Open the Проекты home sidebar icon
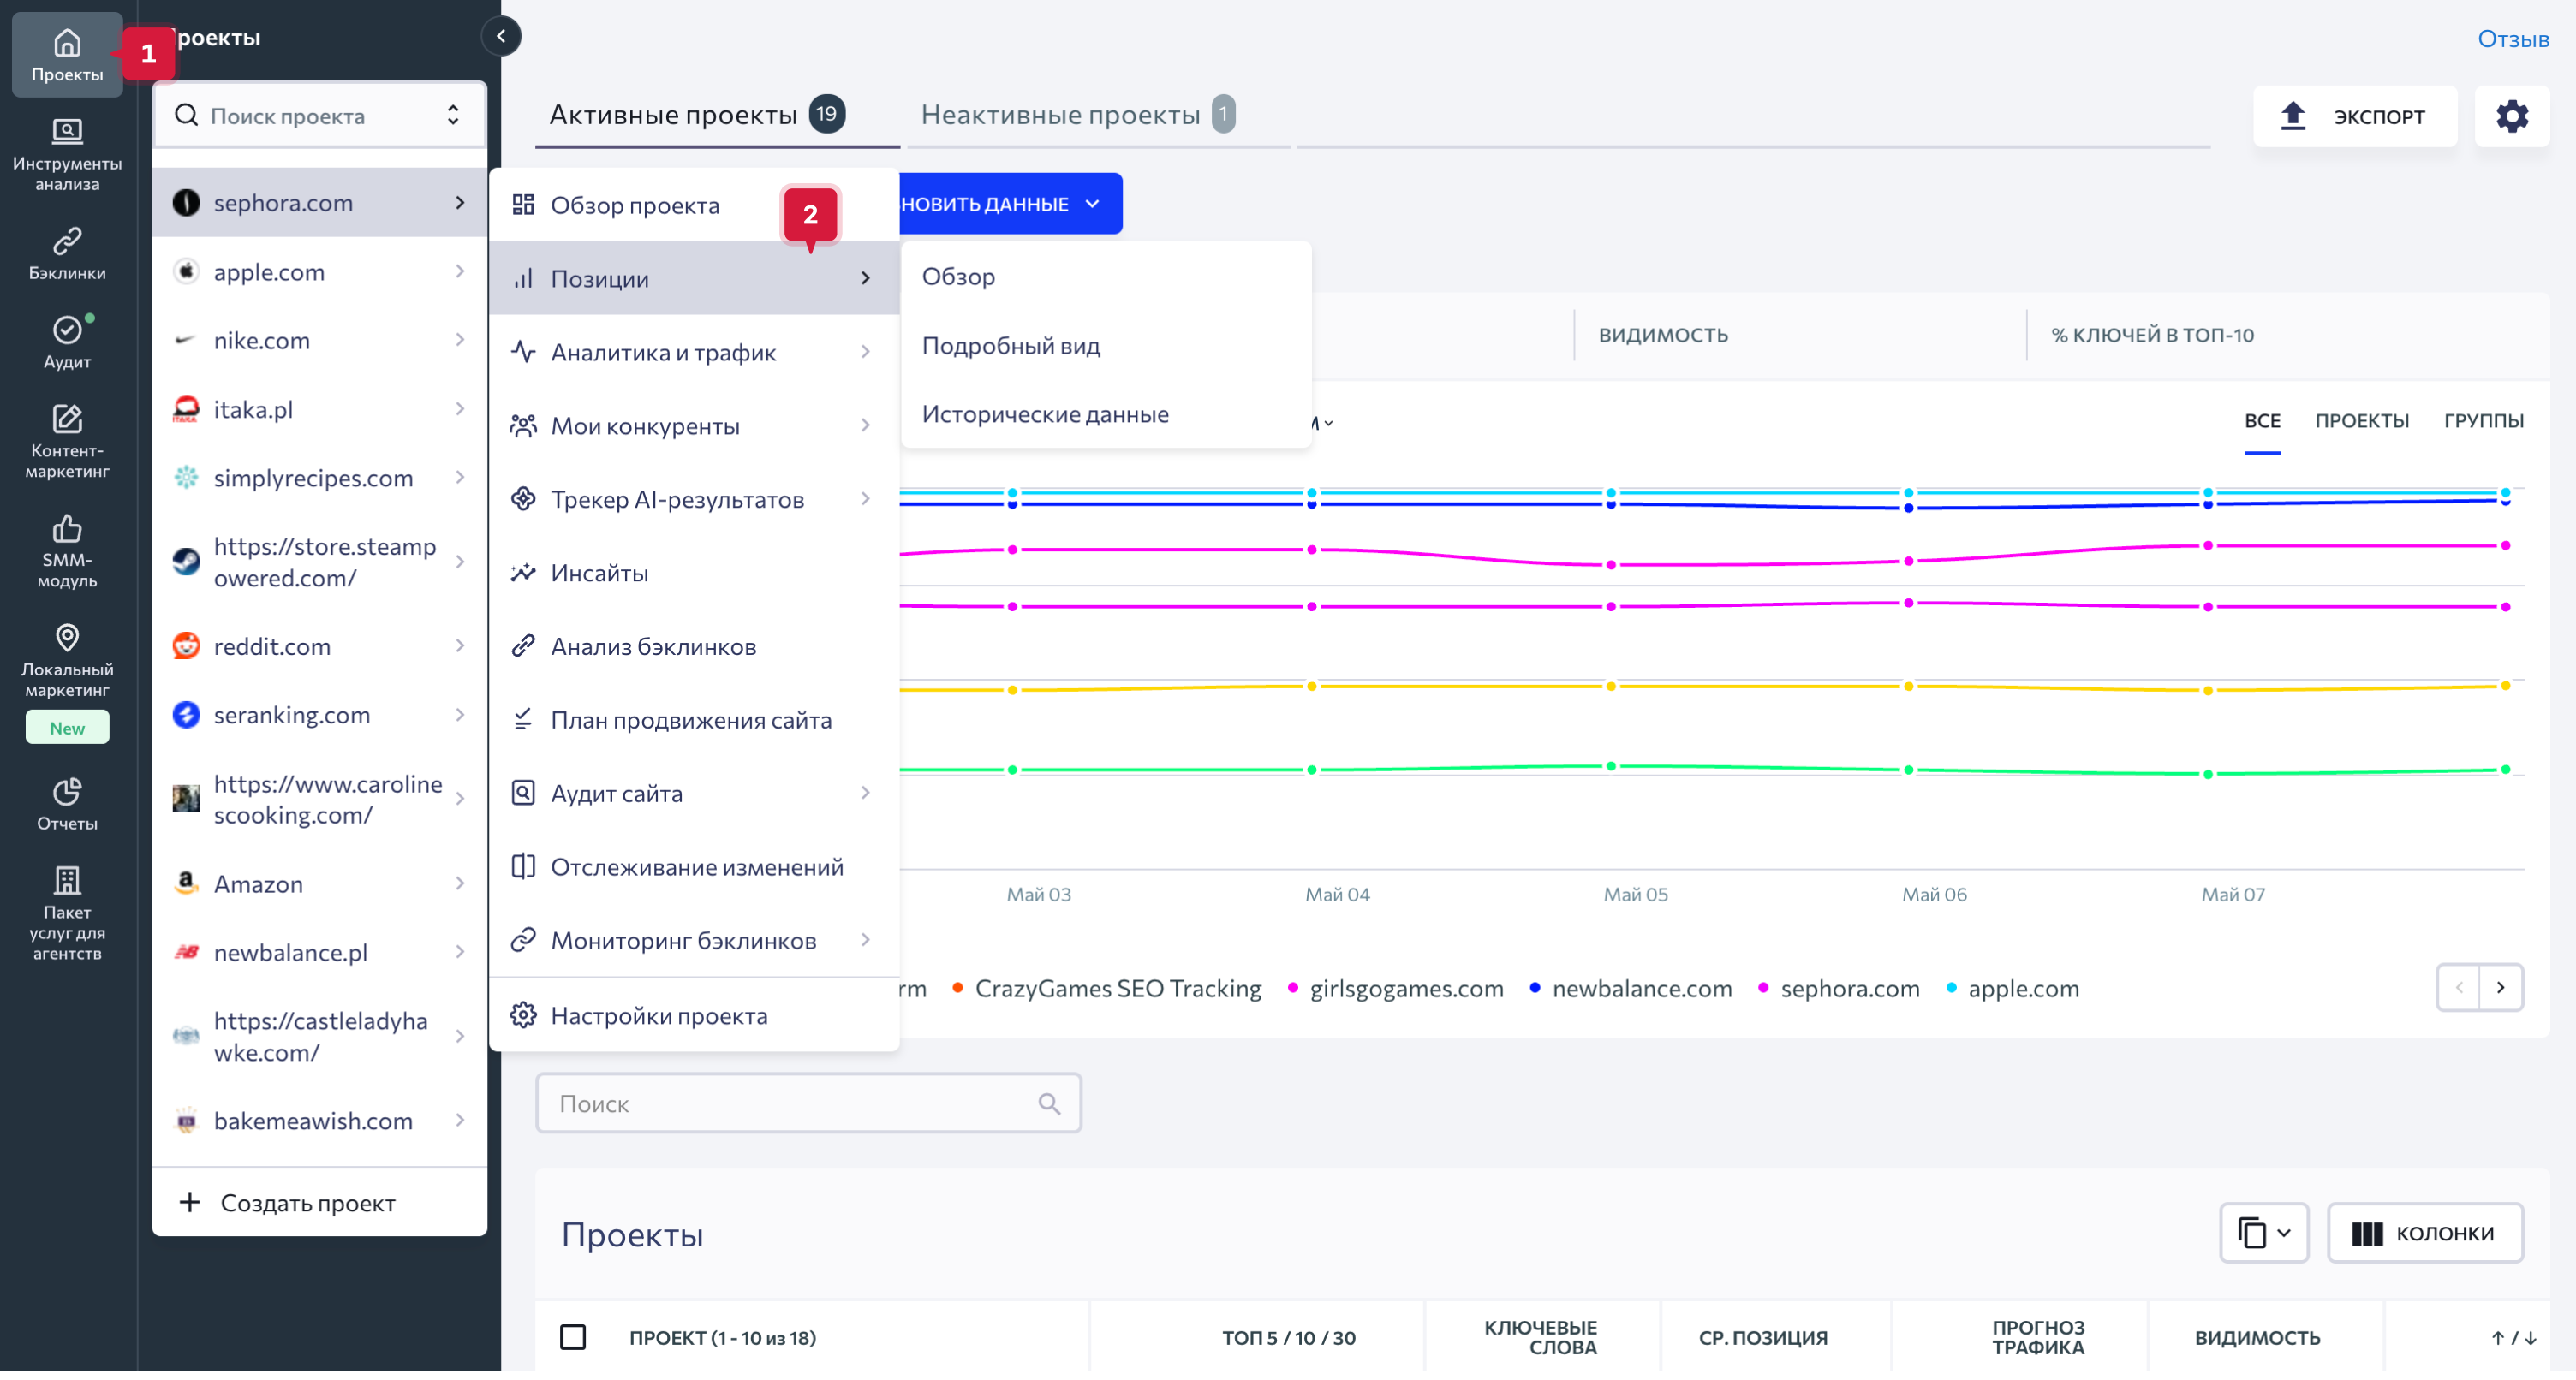The image size is (2576, 1380). pyautogui.click(x=67, y=55)
